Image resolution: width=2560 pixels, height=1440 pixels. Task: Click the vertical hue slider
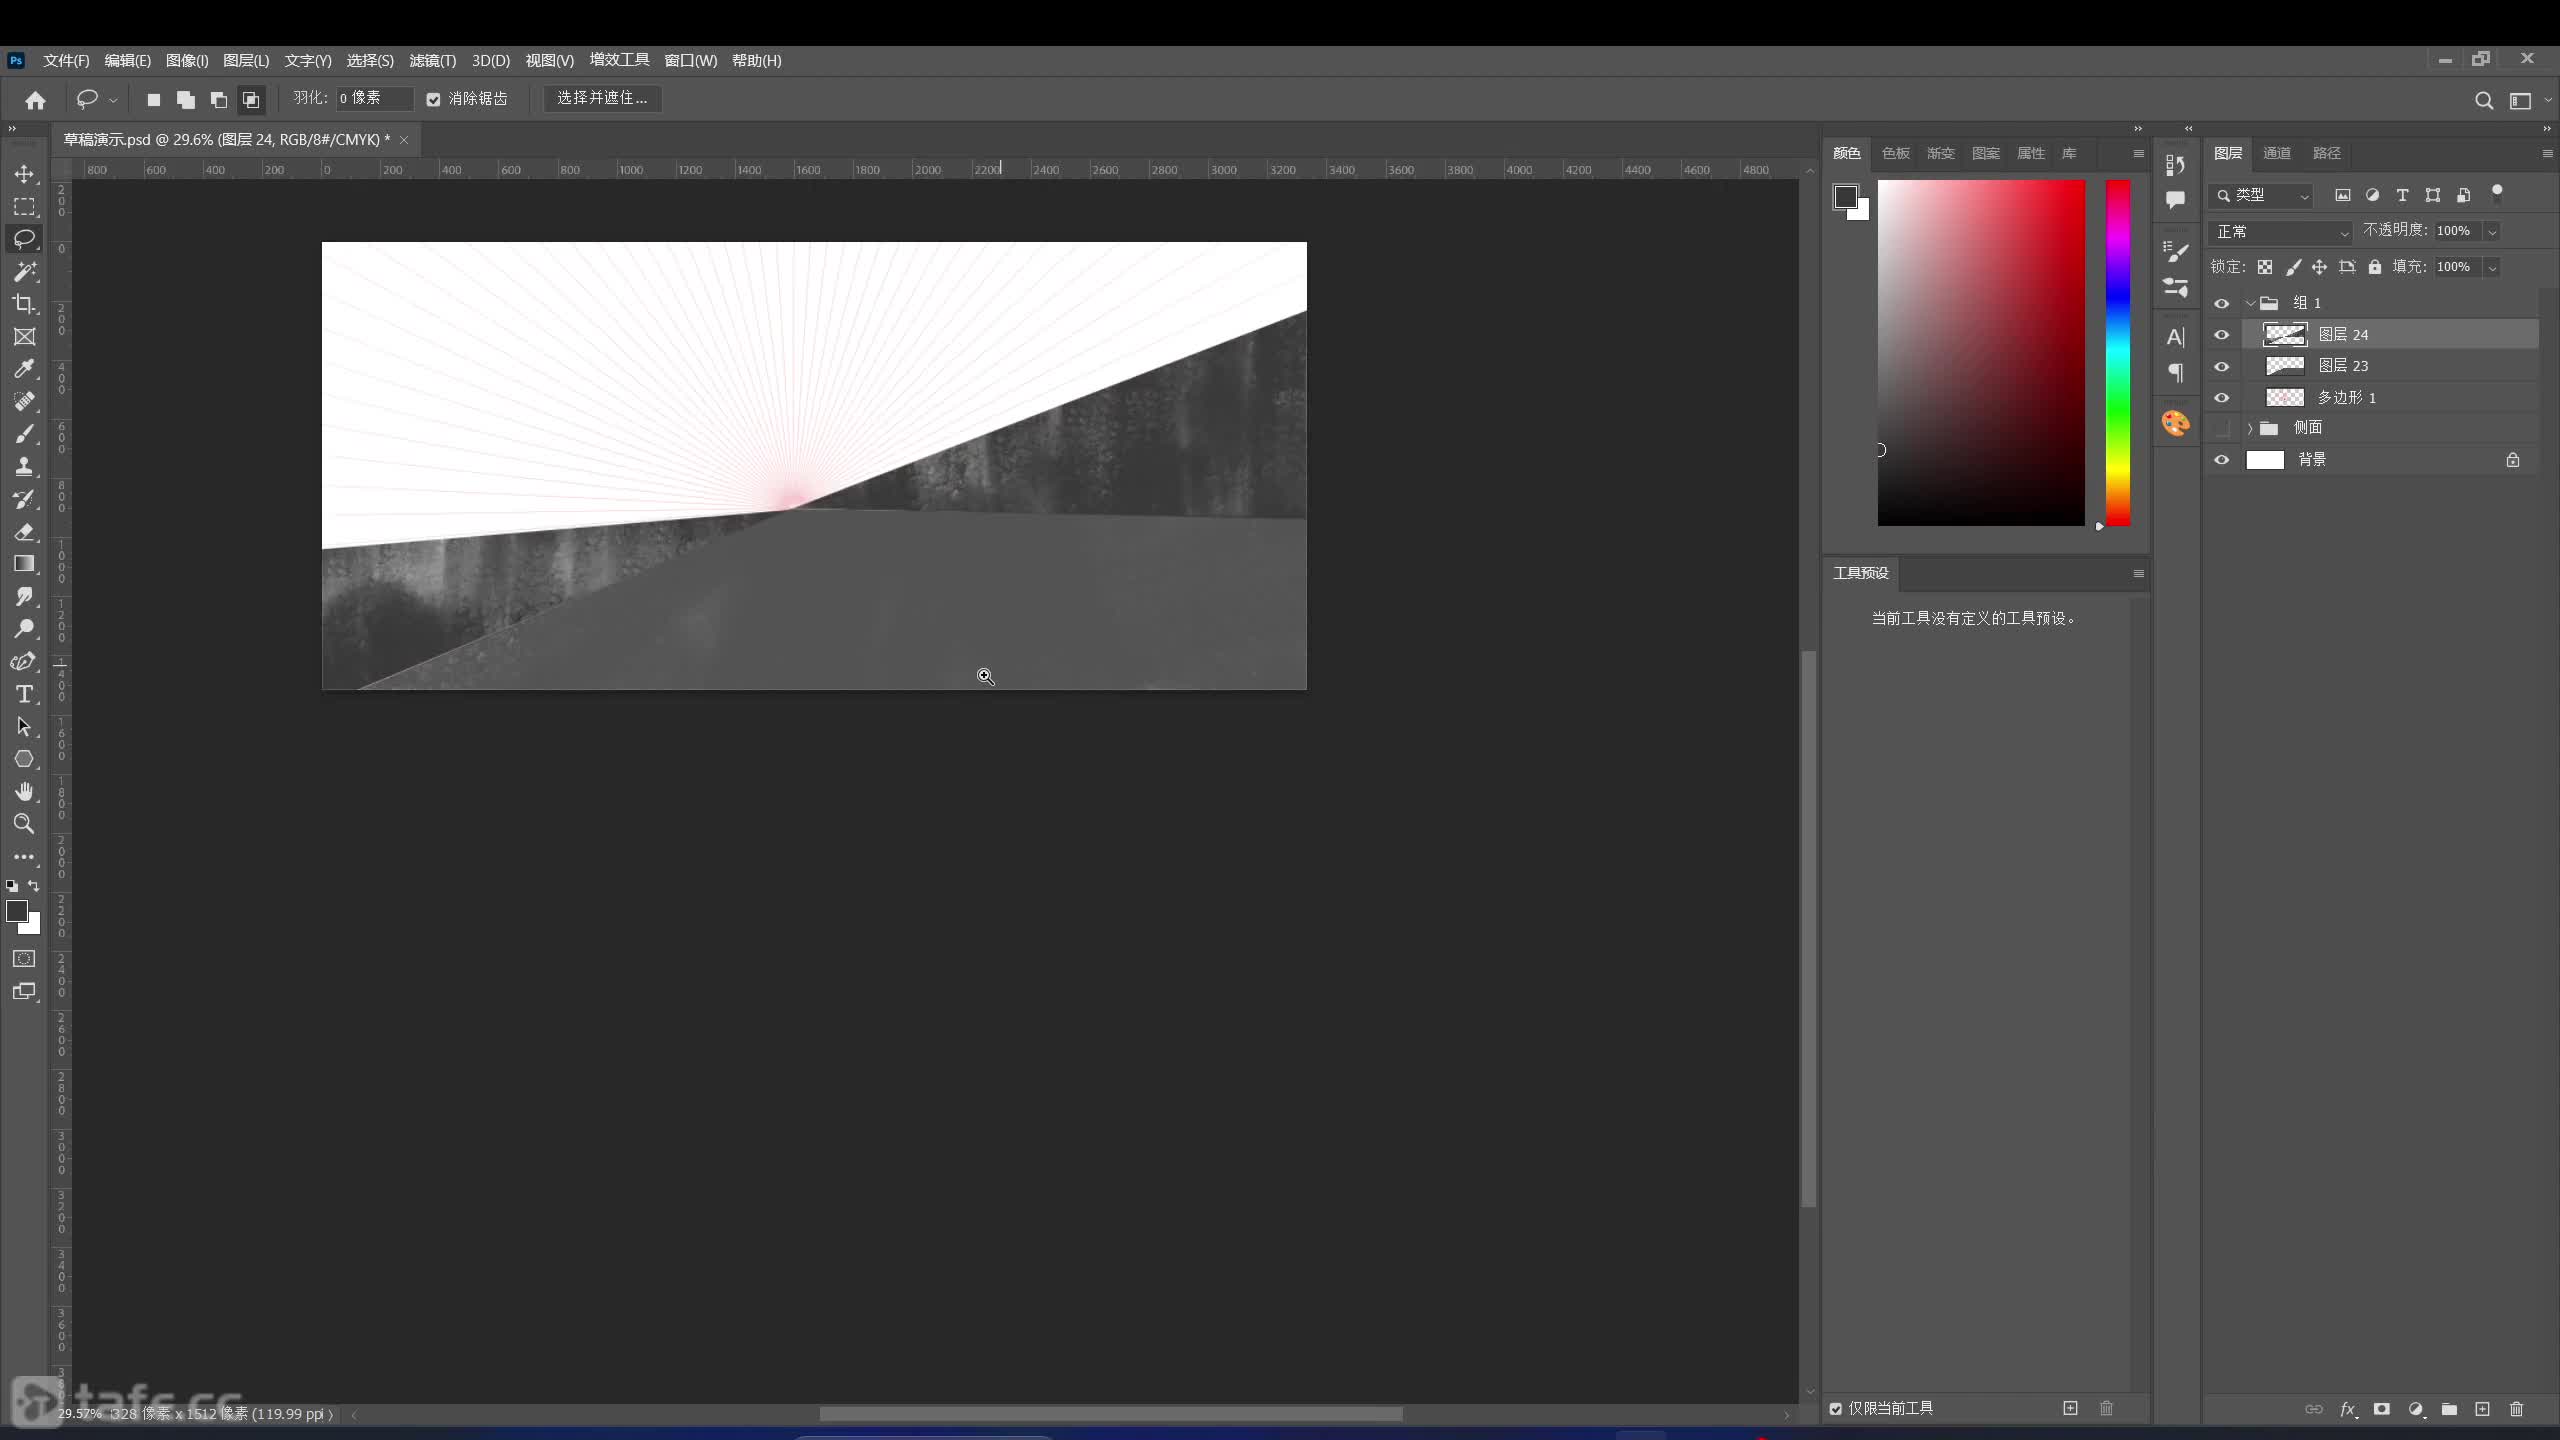pos(2118,353)
